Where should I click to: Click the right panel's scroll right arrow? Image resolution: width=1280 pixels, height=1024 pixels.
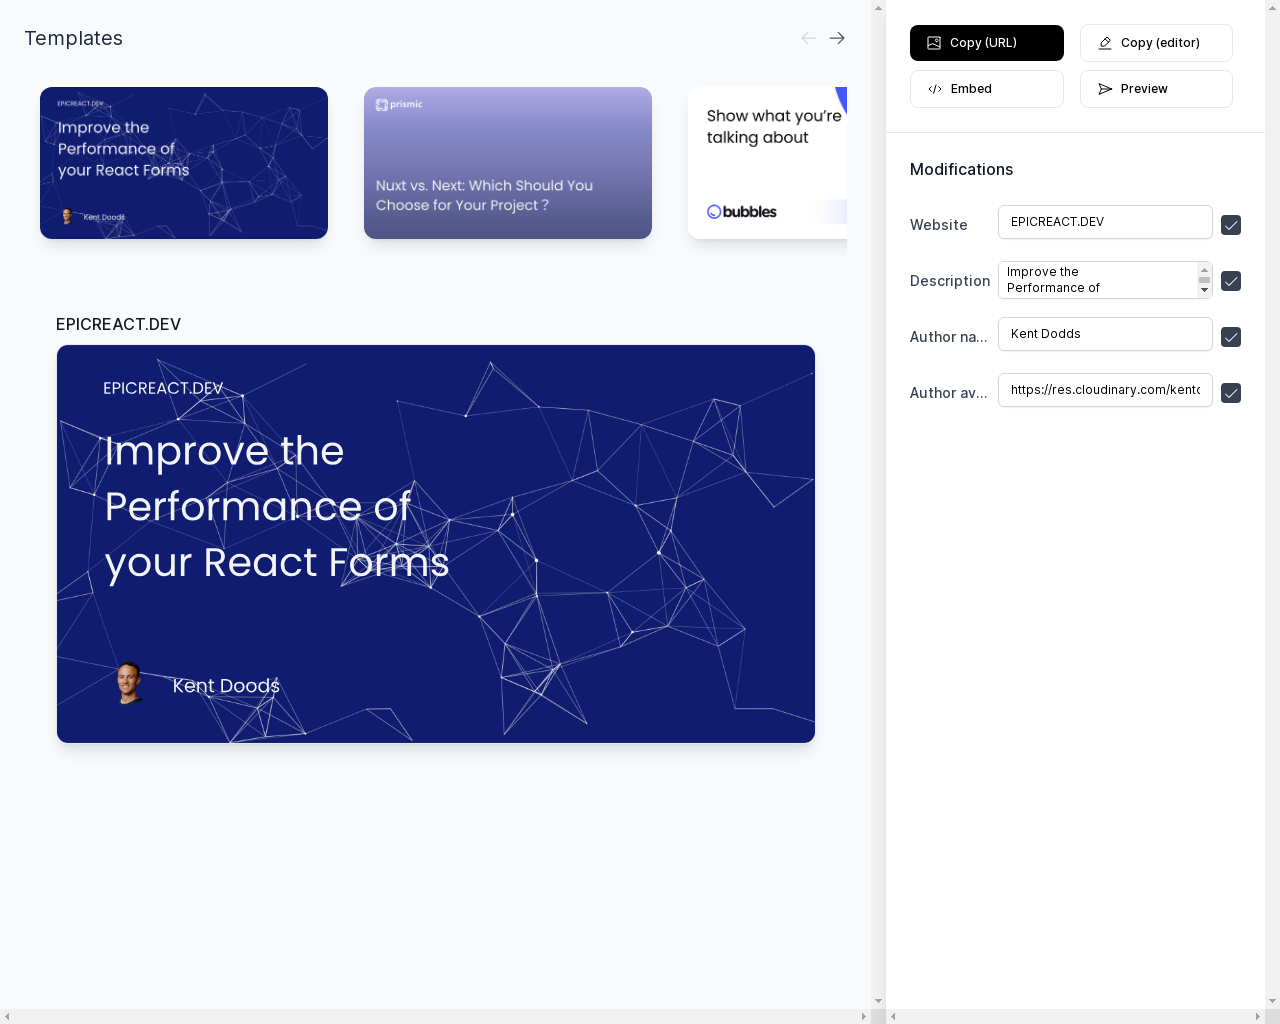pos(1257,1016)
